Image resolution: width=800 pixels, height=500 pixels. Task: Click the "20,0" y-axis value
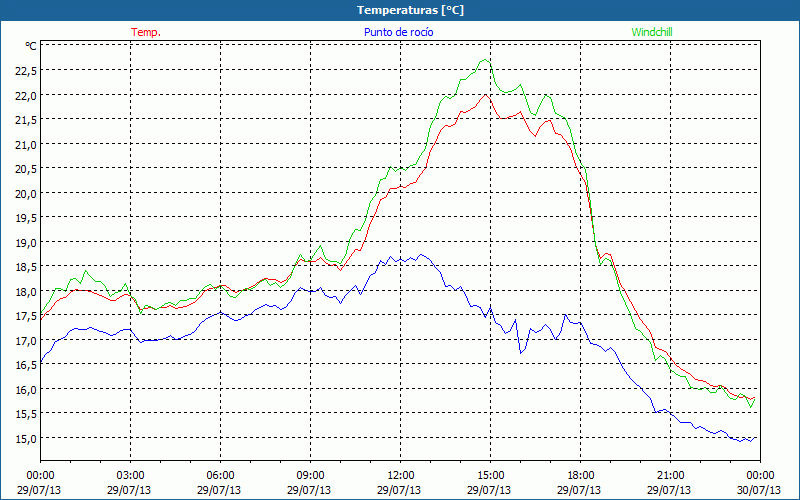(27, 194)
